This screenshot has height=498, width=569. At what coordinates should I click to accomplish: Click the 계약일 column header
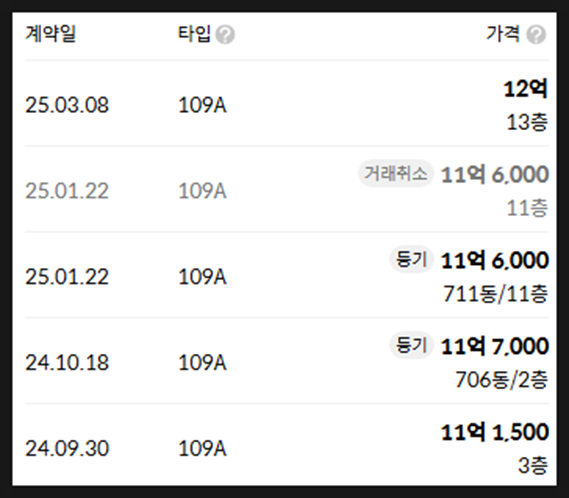pyautogui.click(x=50, y=34)
